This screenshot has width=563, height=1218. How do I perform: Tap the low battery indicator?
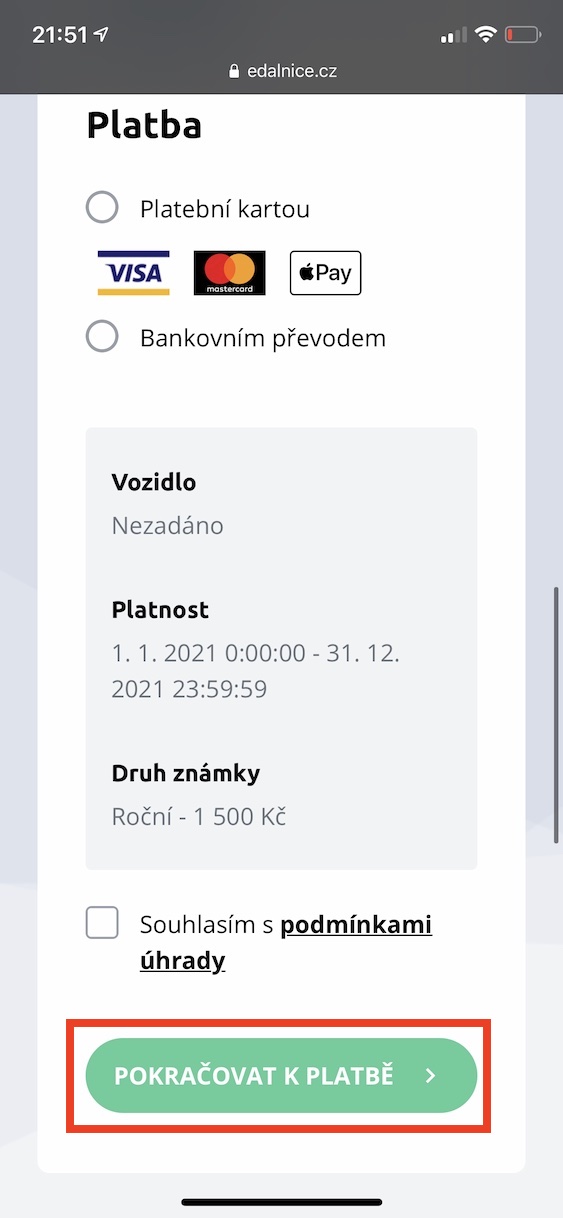click(x=523, y=35)
